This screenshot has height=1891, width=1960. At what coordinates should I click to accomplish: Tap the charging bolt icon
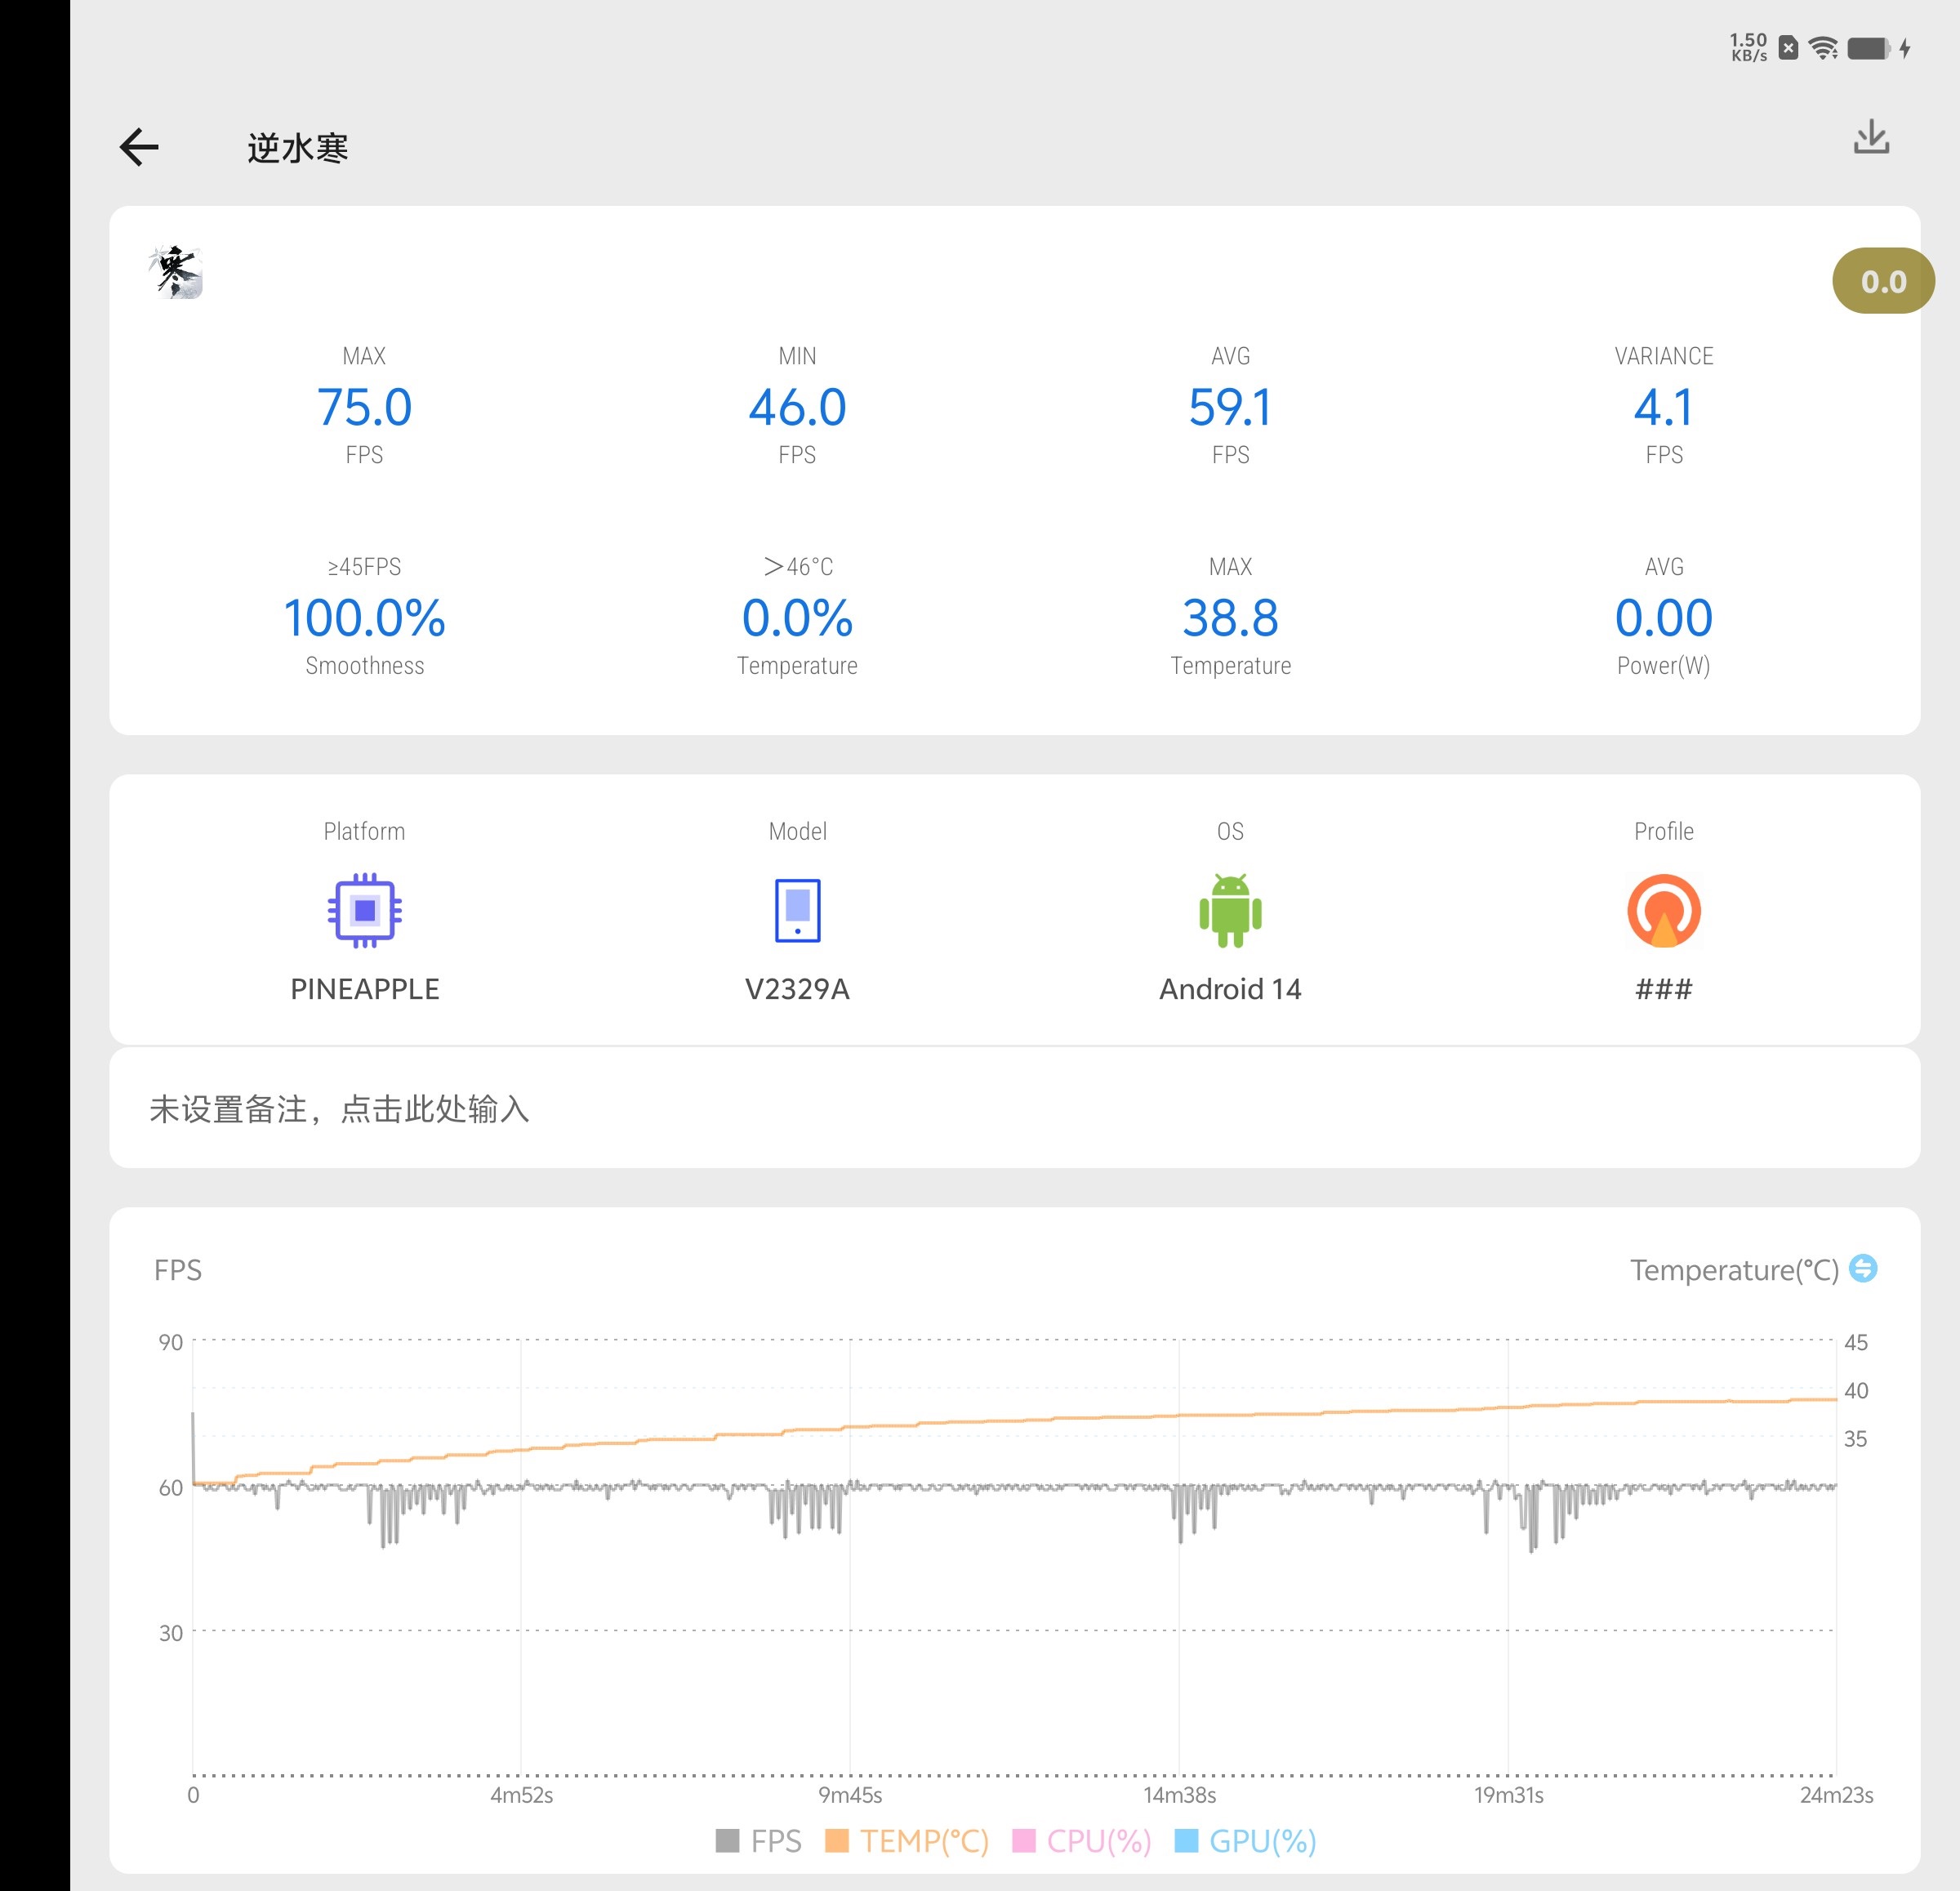pyautogui.click(x=1905, y=48)
